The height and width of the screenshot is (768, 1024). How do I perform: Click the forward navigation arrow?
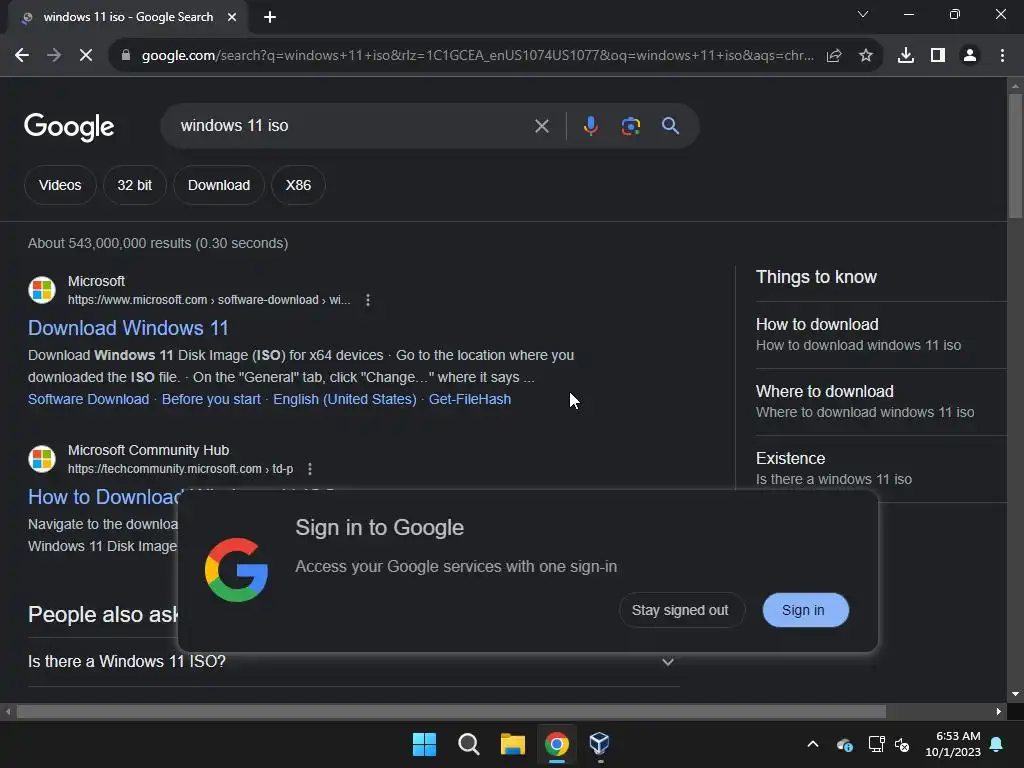coord(54,56)
